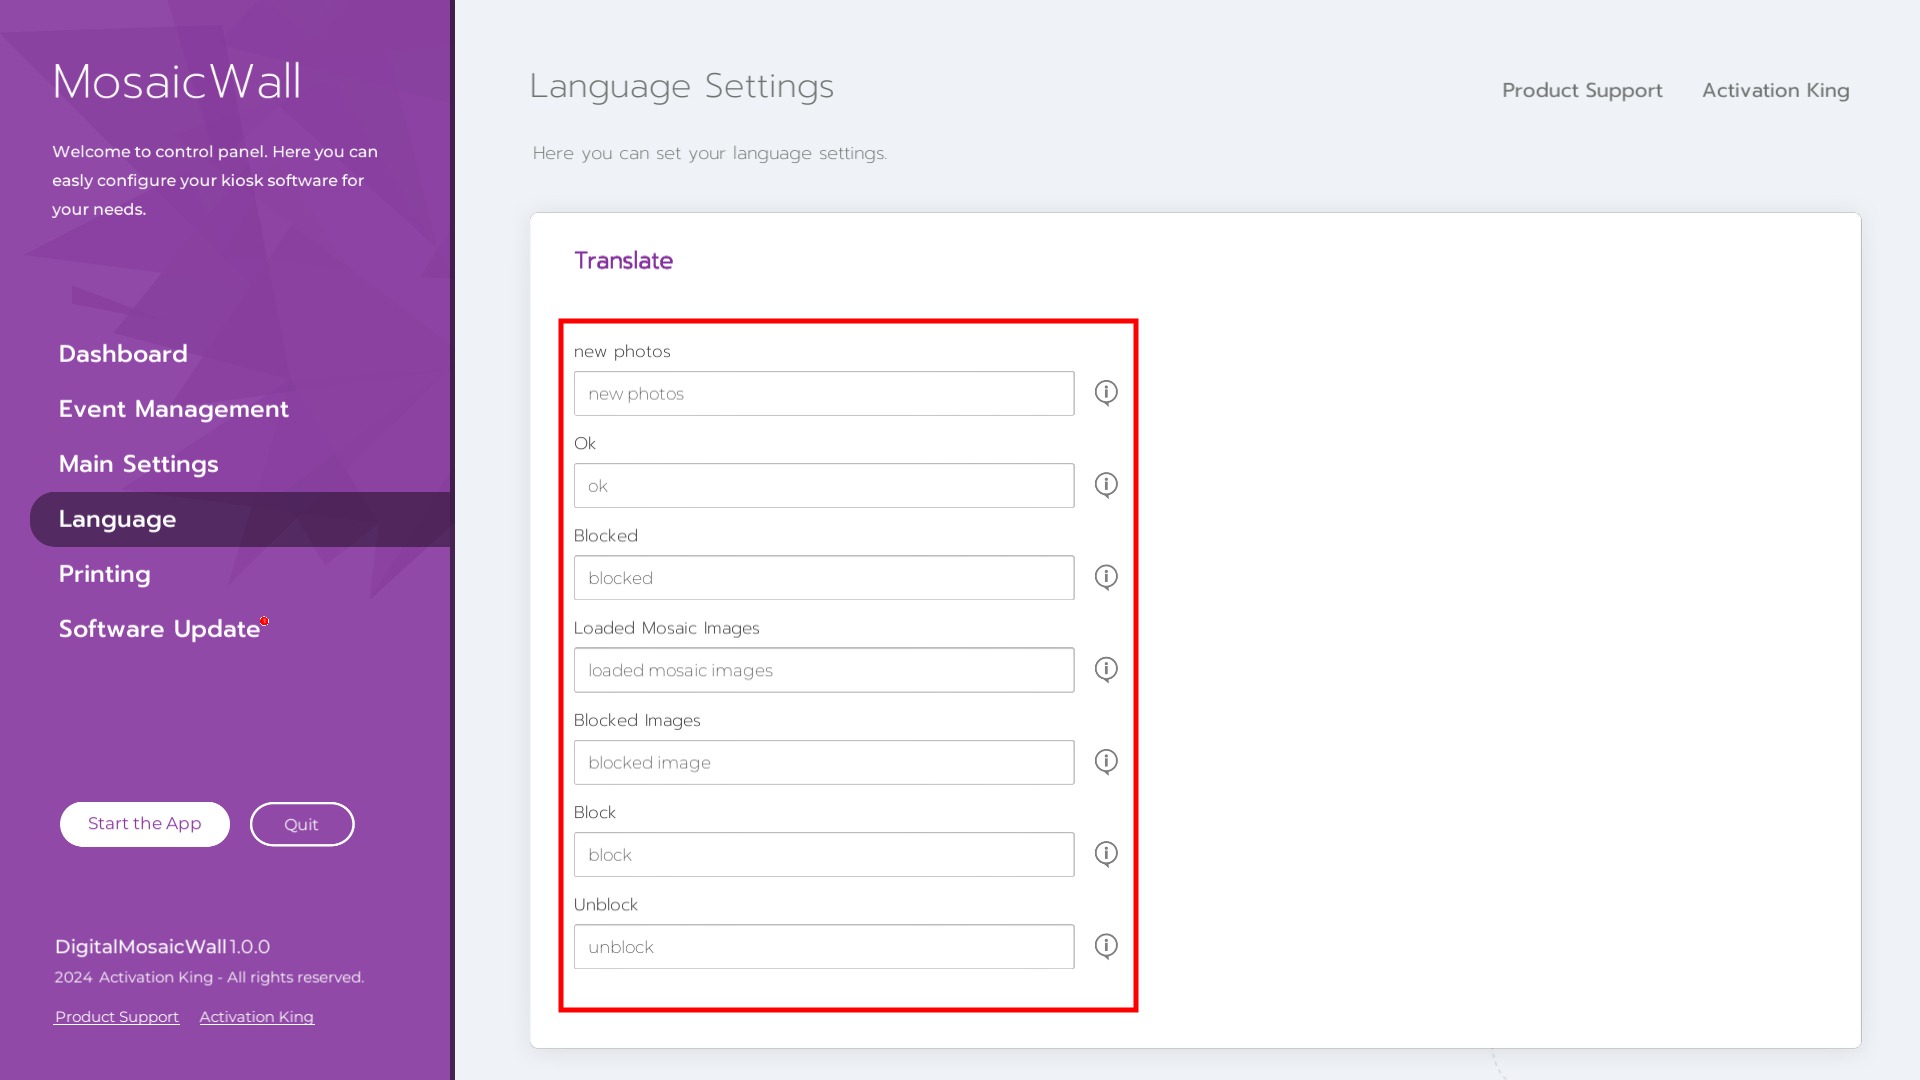Click info icon next to Block field
The image size is (1920, 1080).
1105,853
